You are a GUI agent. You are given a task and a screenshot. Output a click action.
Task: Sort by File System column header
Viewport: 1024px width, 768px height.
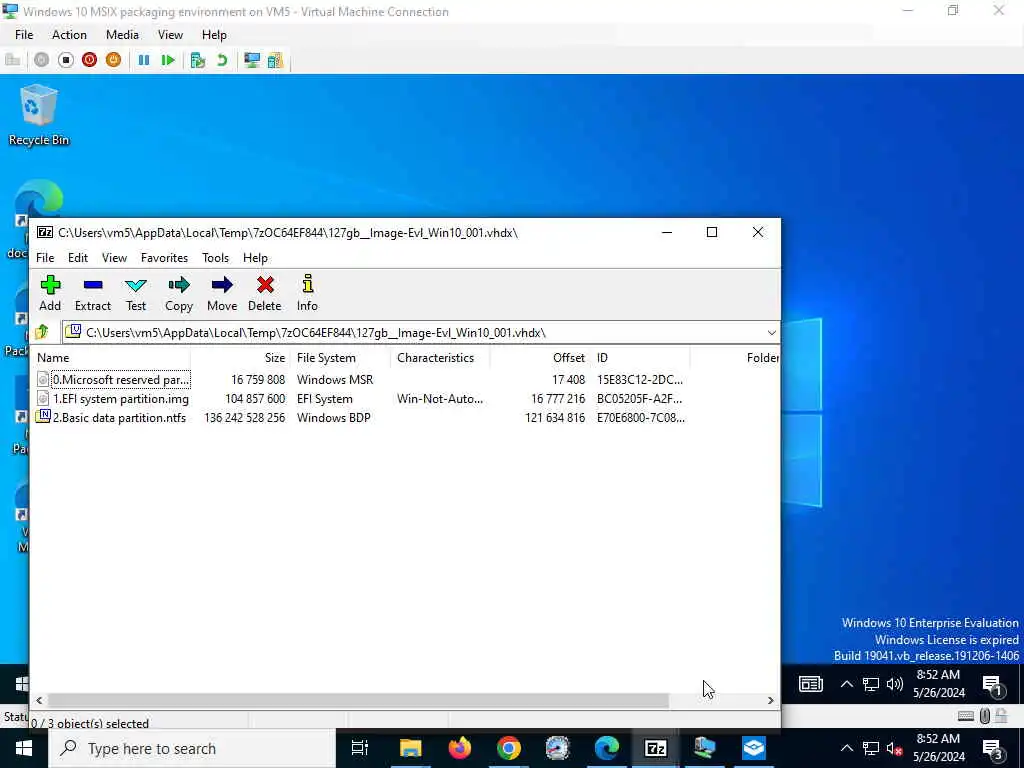point(340,358)
